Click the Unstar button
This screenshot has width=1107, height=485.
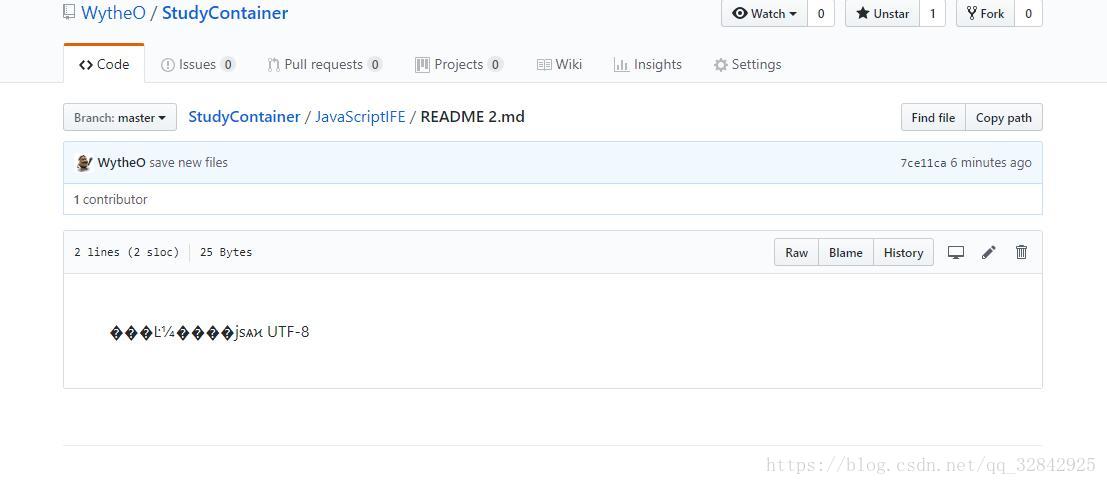[x=882, y=13]
